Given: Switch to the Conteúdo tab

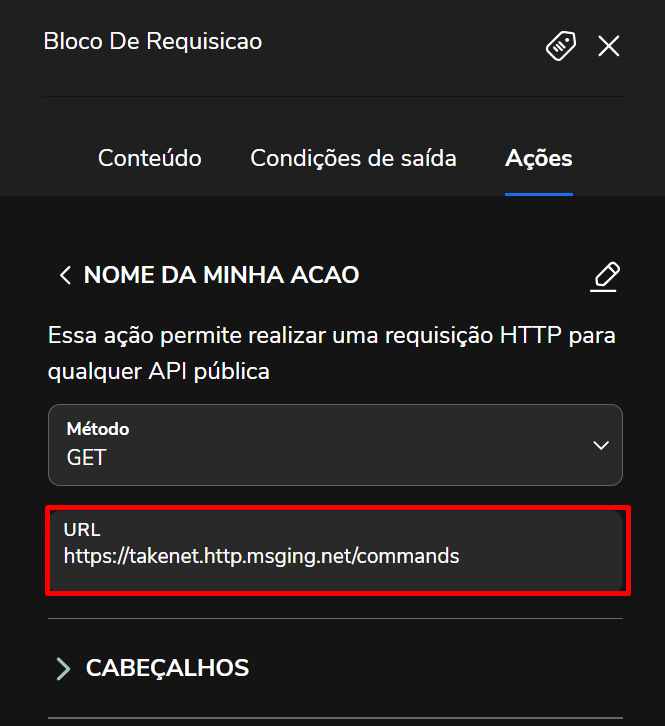Looking at the screenshot, I should [x=150, y=158].
